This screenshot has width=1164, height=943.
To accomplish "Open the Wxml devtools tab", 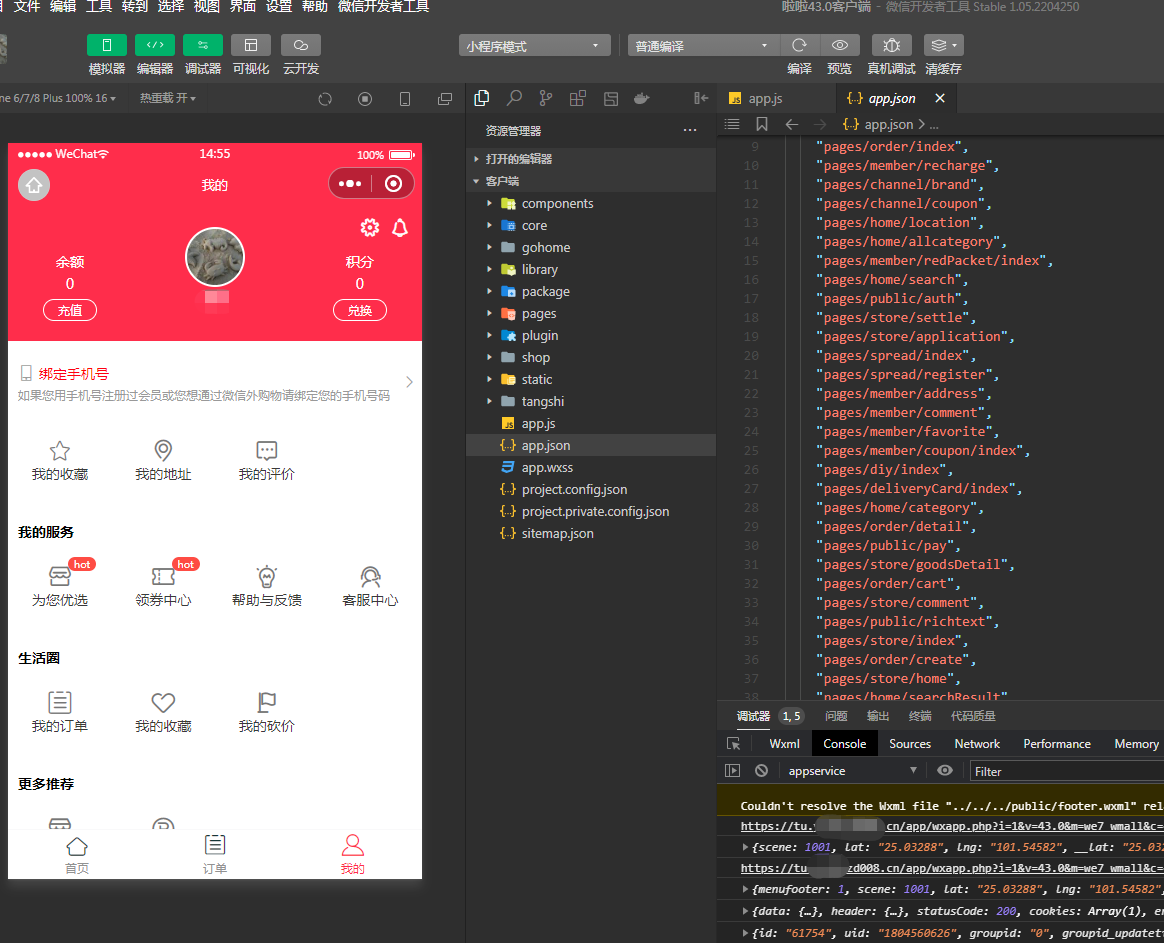I will [x=784, y=743].
